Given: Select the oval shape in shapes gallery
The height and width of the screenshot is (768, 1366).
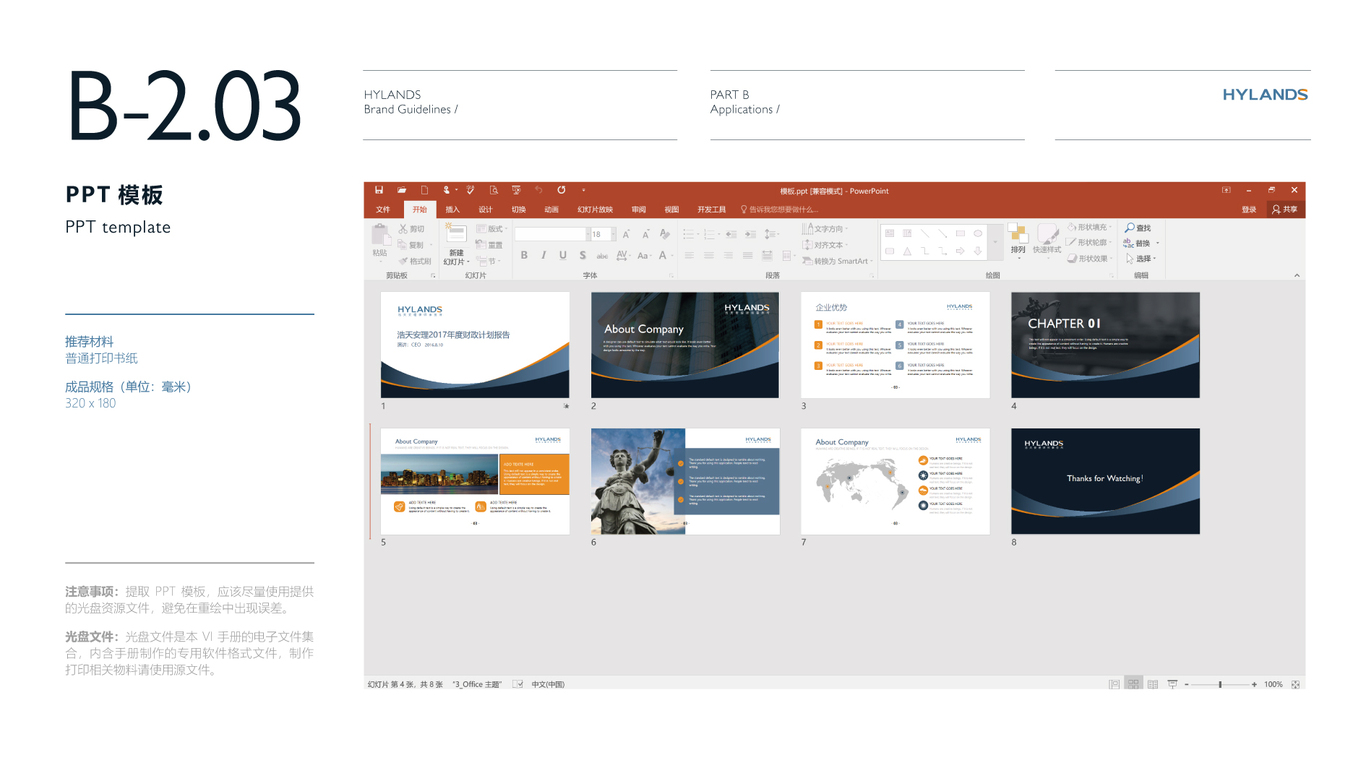Looking at the screenshot, I should click(979, 234).
